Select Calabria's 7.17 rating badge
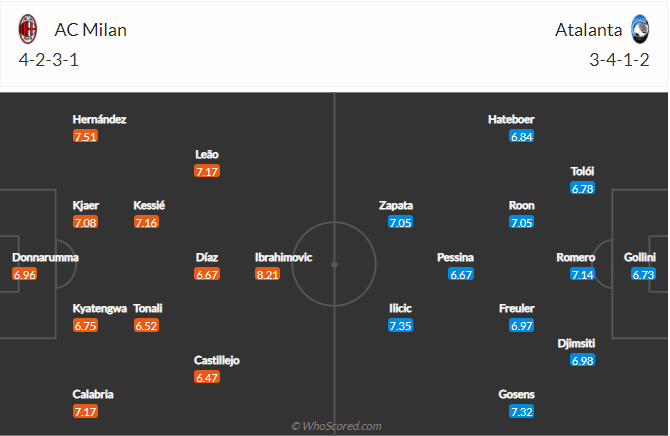 pos(85,411)
